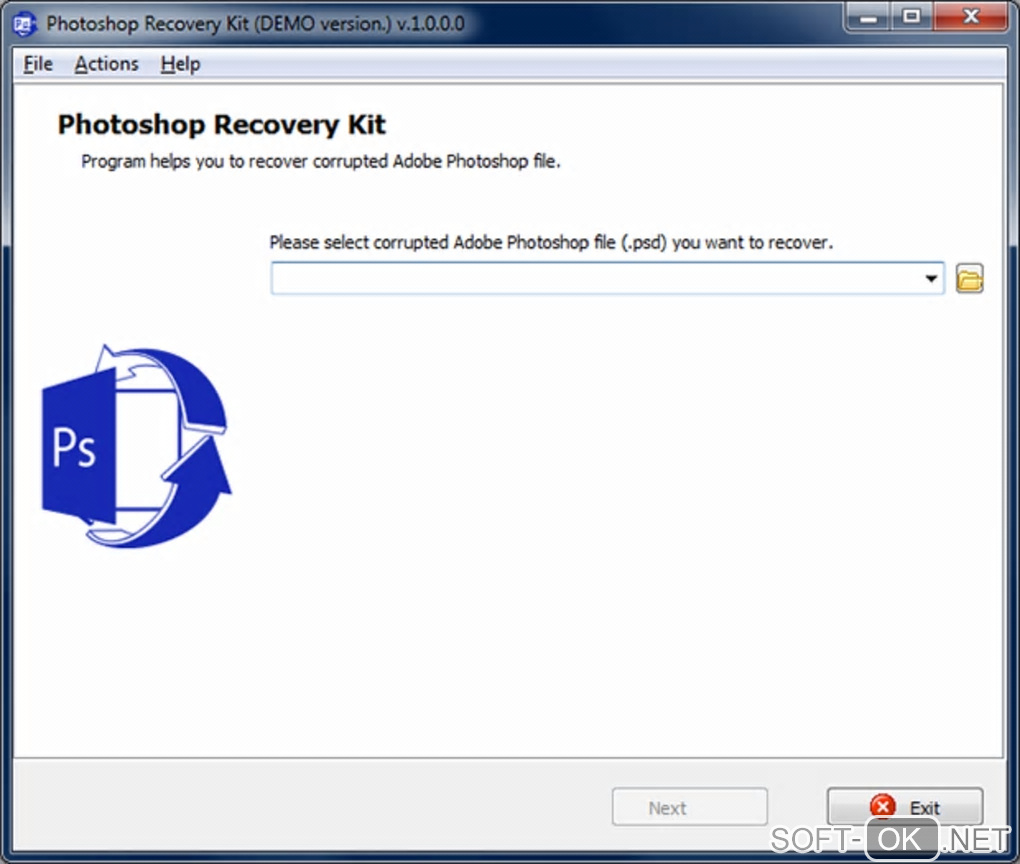Open the File menu

(x=38, y=64)
